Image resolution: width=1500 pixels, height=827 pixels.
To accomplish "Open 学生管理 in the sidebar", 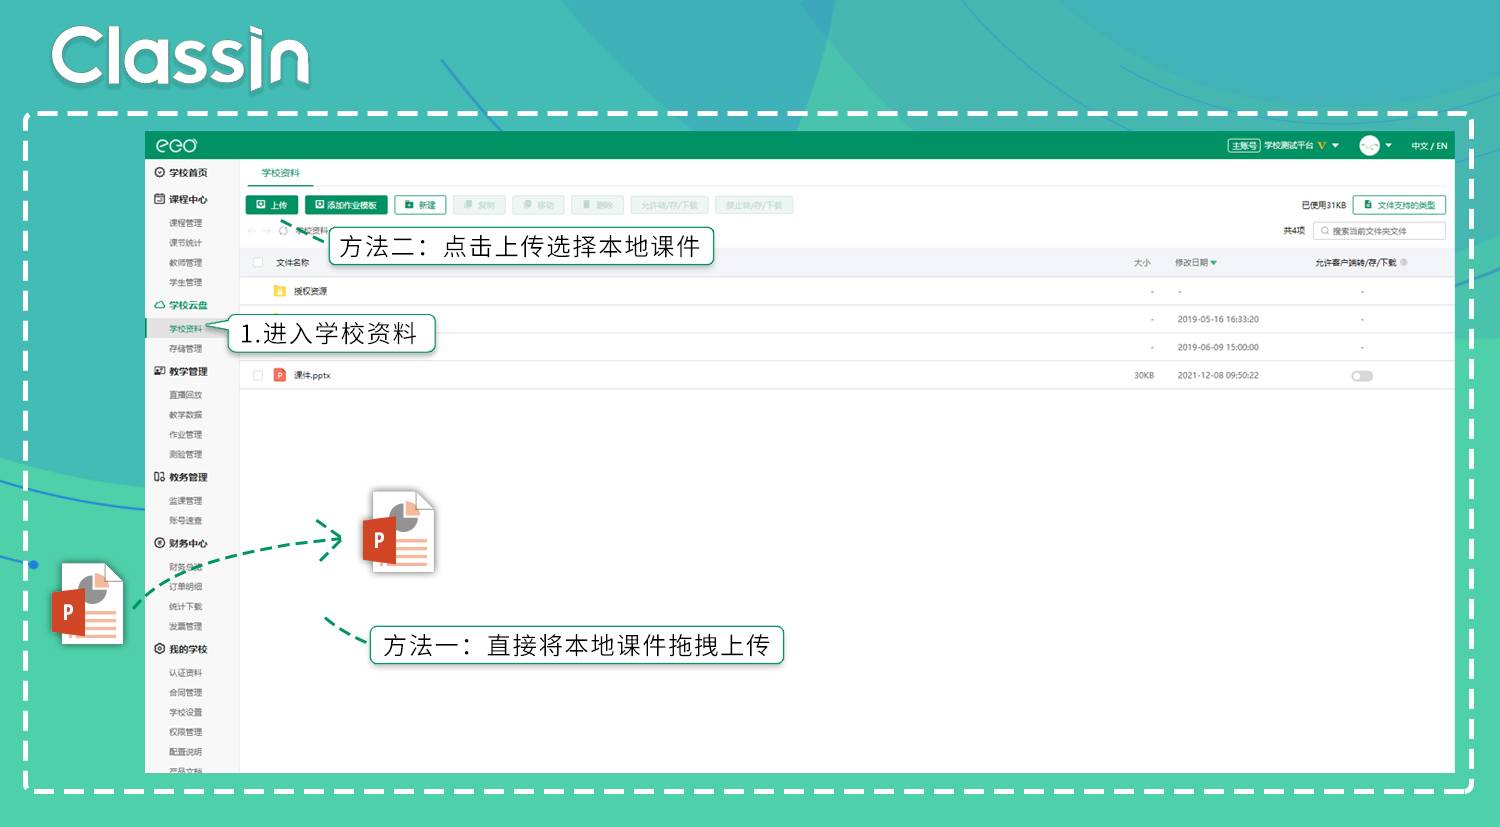I will coord(186,282).
